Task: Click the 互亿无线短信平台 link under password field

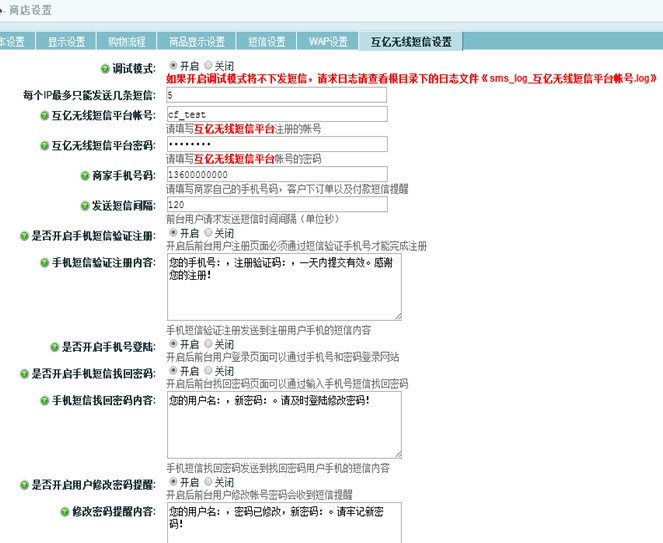Action: (x=234, y=159)
